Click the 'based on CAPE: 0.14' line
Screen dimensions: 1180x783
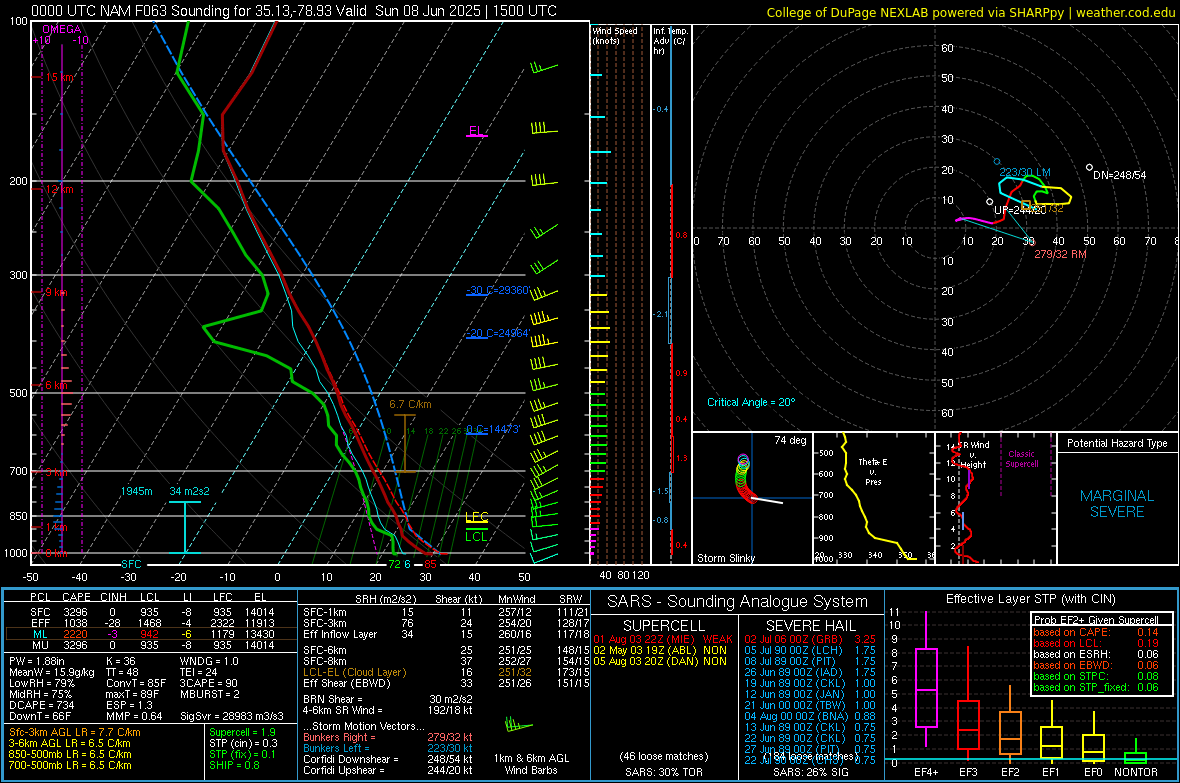click(x=1096, y=632)
